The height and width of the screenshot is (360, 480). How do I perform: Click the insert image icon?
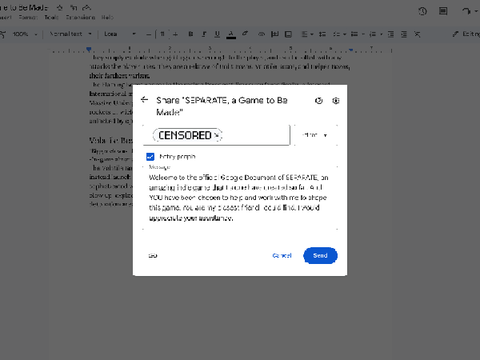coord(288,34)
